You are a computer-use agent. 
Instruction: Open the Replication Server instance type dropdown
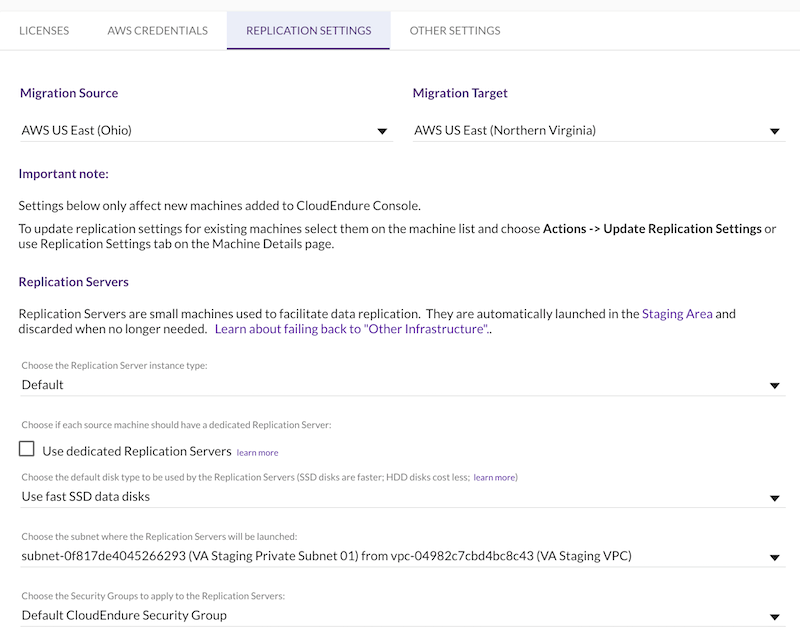(400, 383)
